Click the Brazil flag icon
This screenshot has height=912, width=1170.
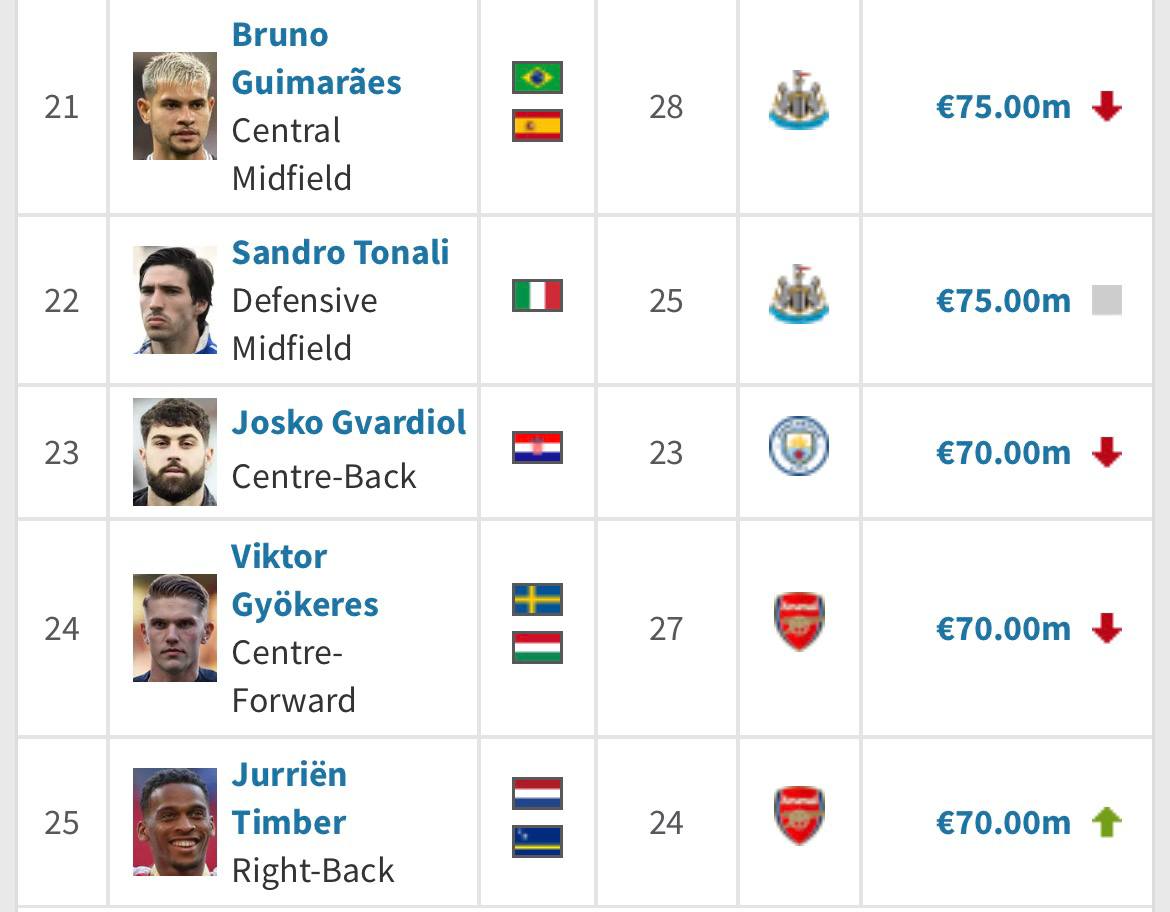click(x=537, y=78)
